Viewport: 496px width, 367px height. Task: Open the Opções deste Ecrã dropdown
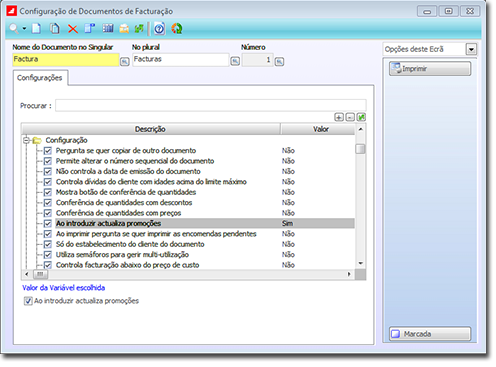tap(471, 49)
